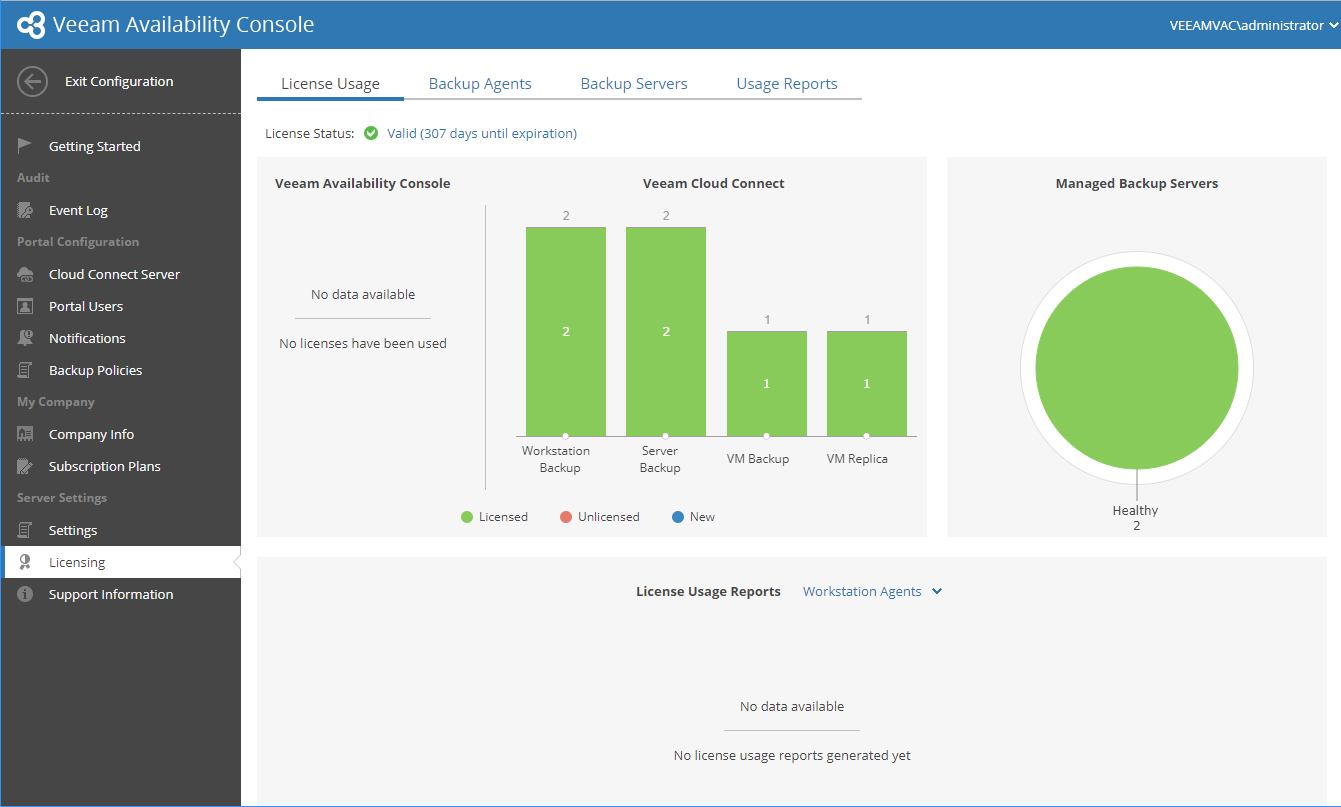1341x807 pixels.
Task: Click the Cloud Connect Server cloud icon
Action: tap(26, 274)
